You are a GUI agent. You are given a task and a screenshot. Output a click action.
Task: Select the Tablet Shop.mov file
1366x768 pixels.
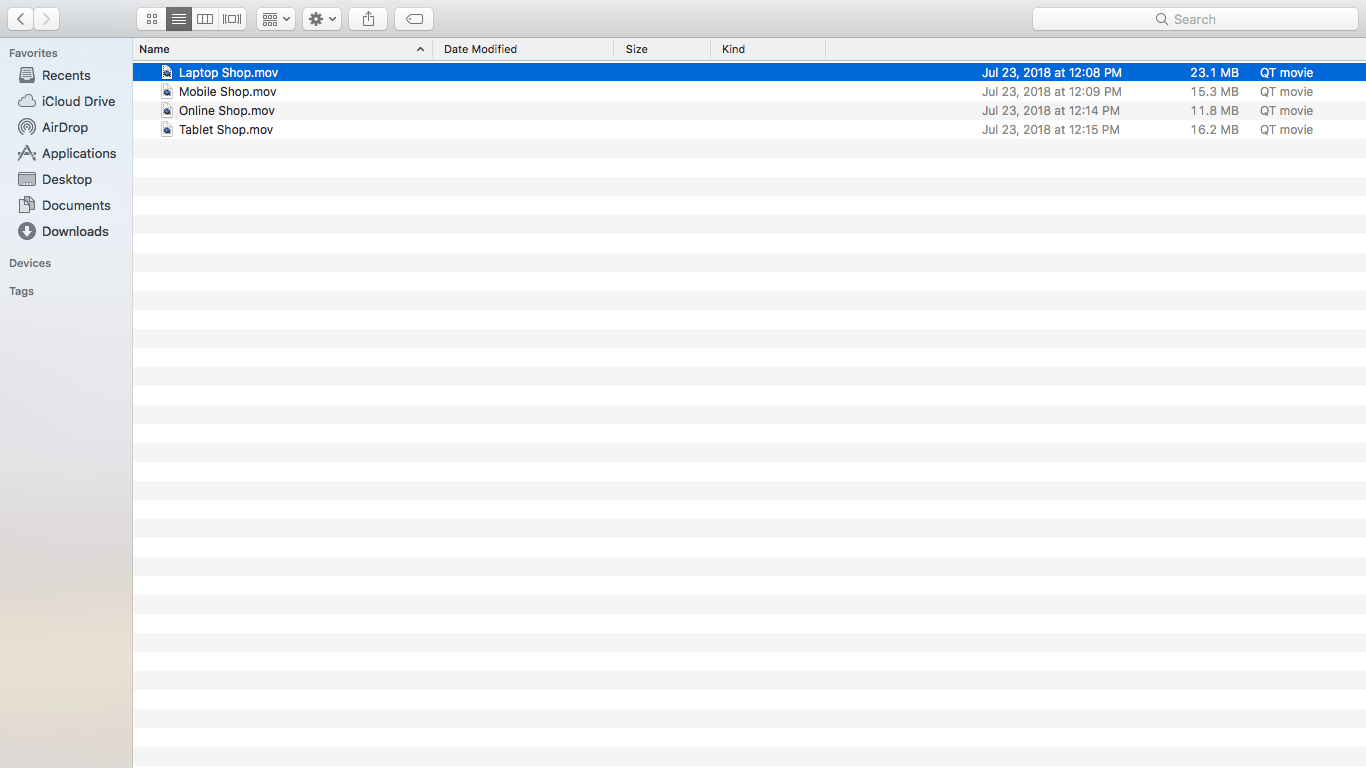point(749,129)
